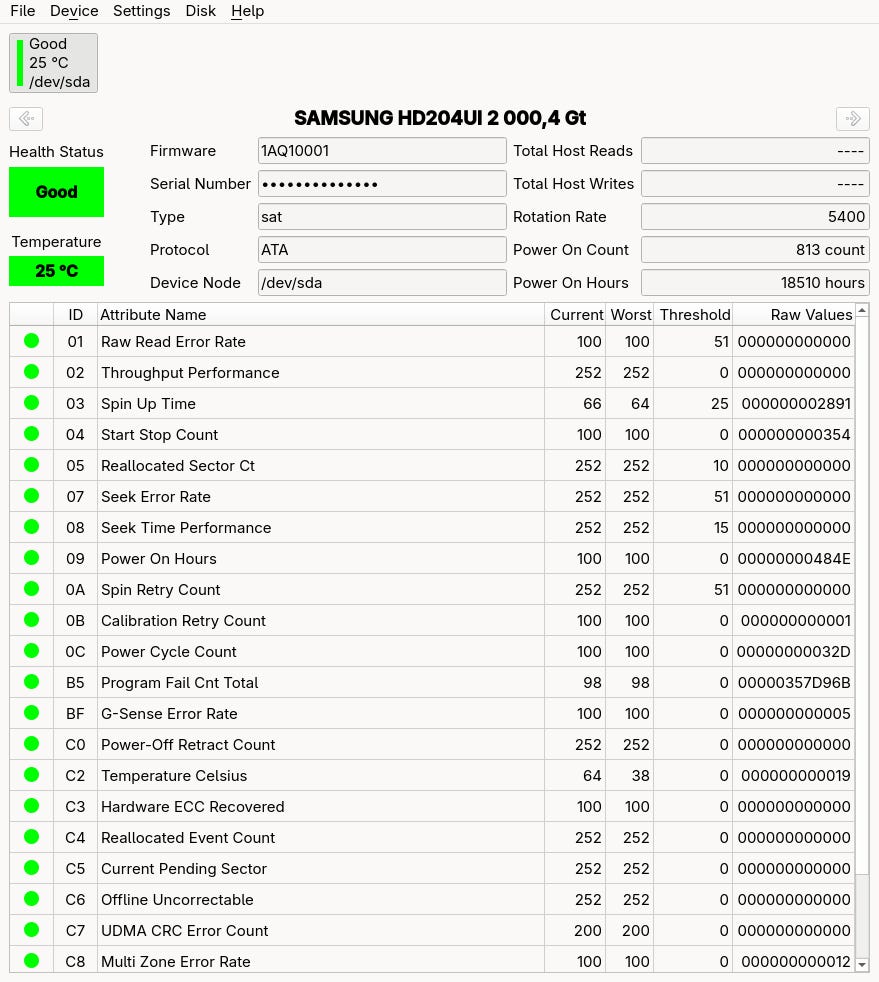Click the Power On Hours field
Screen dimensions: 879x982
tap(755, 283)
